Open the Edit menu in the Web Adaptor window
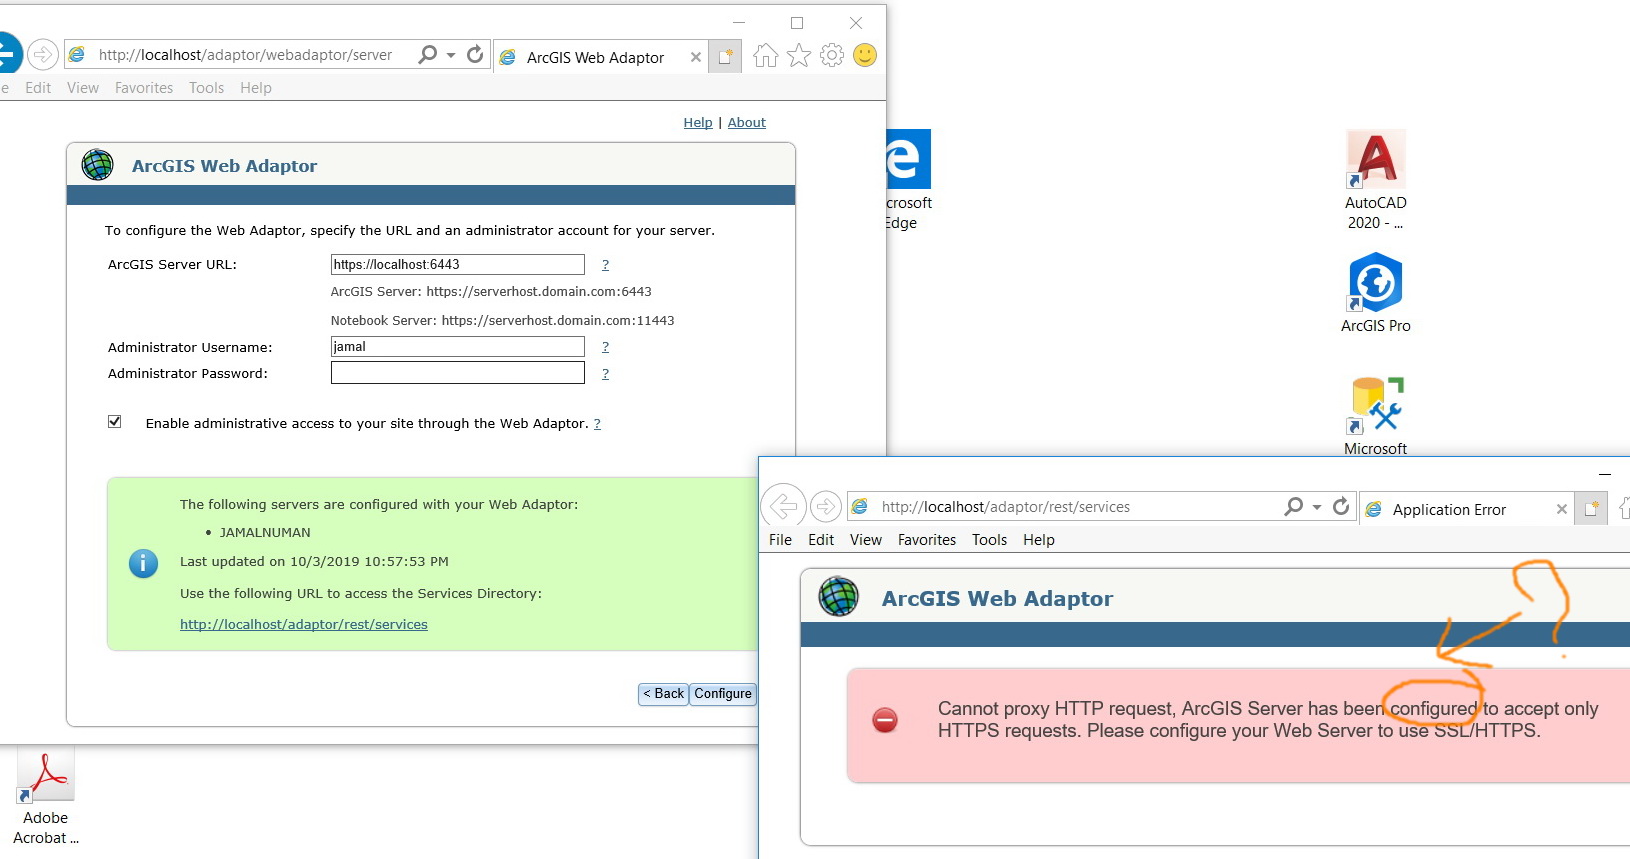 pos(38,88)
